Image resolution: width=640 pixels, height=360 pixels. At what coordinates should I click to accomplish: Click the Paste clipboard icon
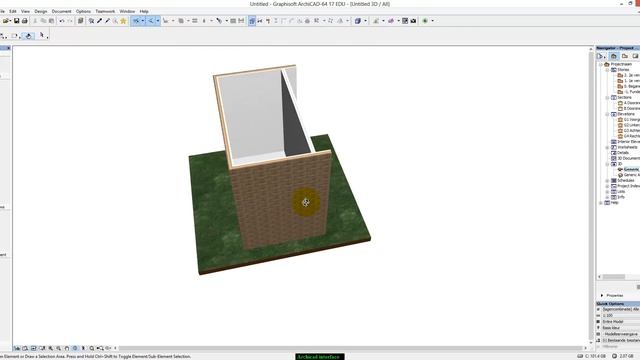click(x=51, y=21)
